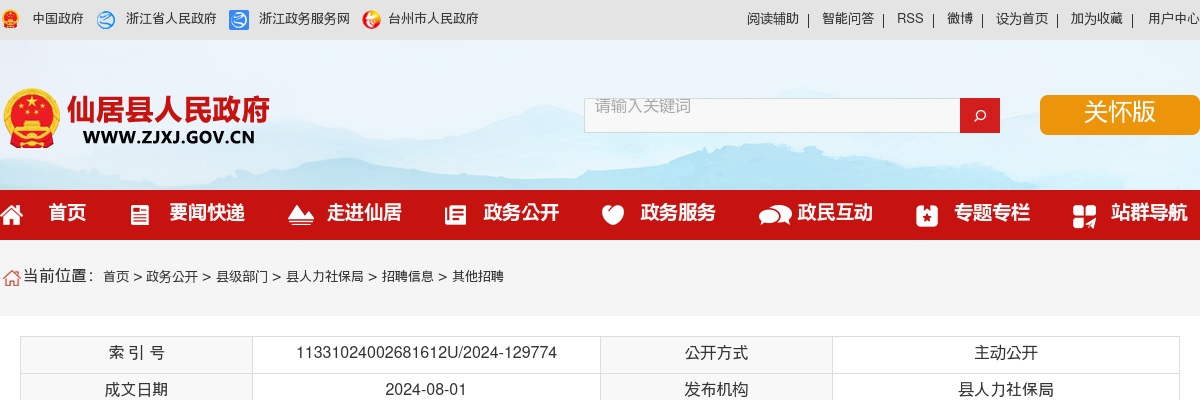
Task: Click the 政务服务 heart icon
Action: 612,215
